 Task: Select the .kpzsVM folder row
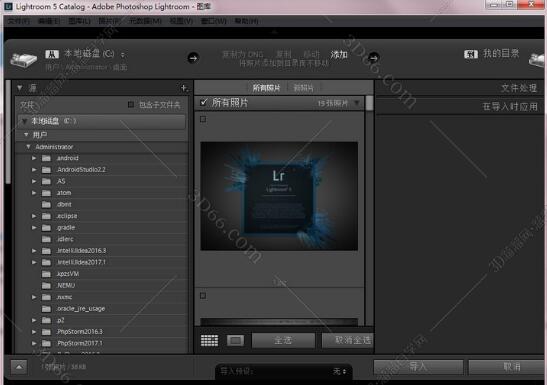tap(102, 274)
